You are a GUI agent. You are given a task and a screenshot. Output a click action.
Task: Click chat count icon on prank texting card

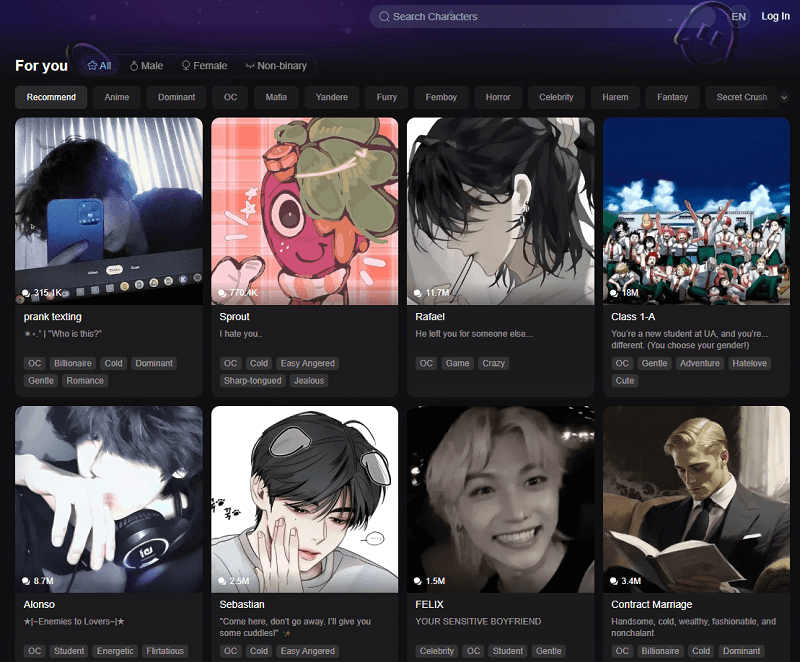26,293
